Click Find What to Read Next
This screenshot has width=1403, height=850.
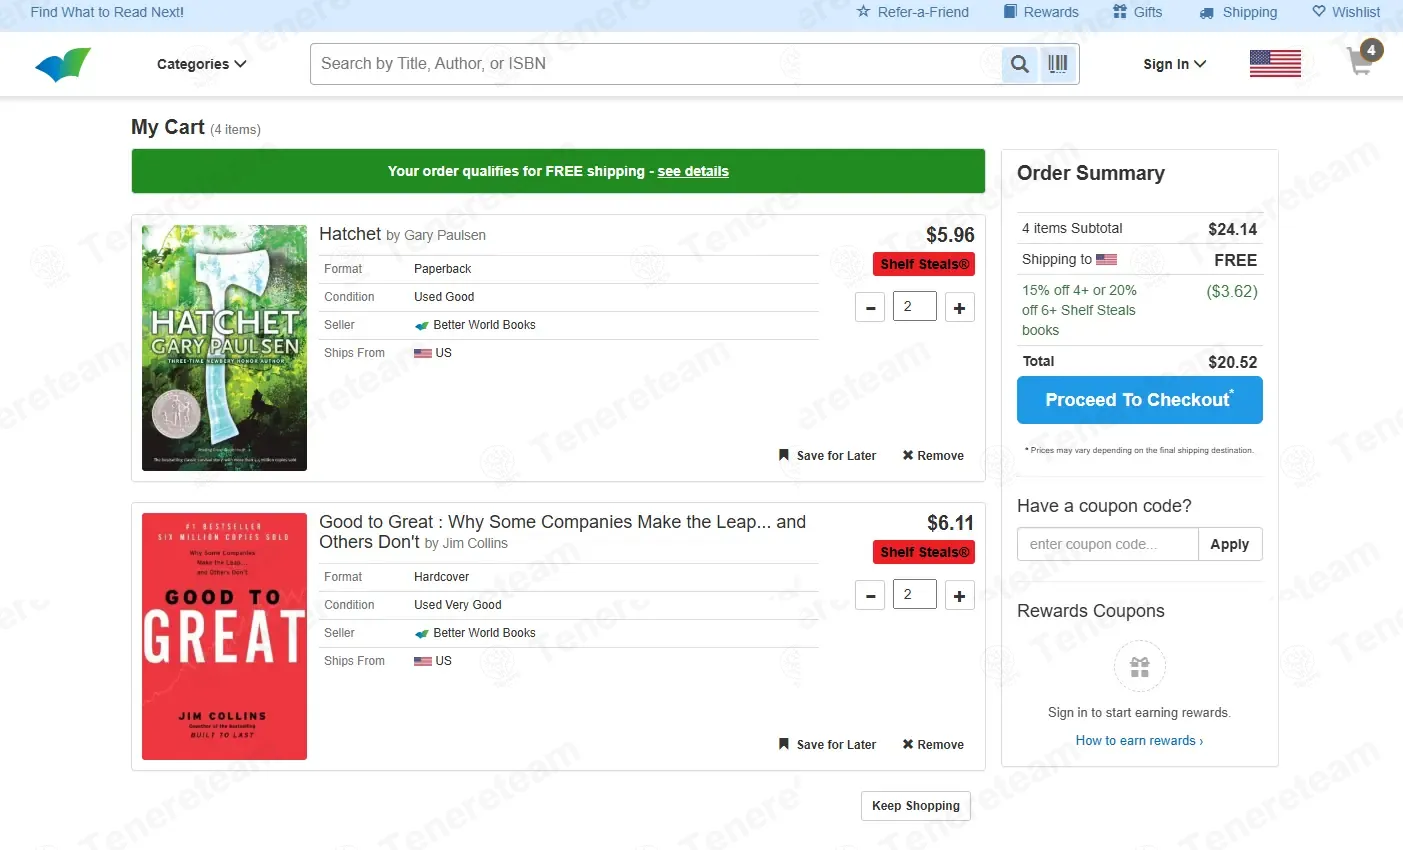click(107, 12)
